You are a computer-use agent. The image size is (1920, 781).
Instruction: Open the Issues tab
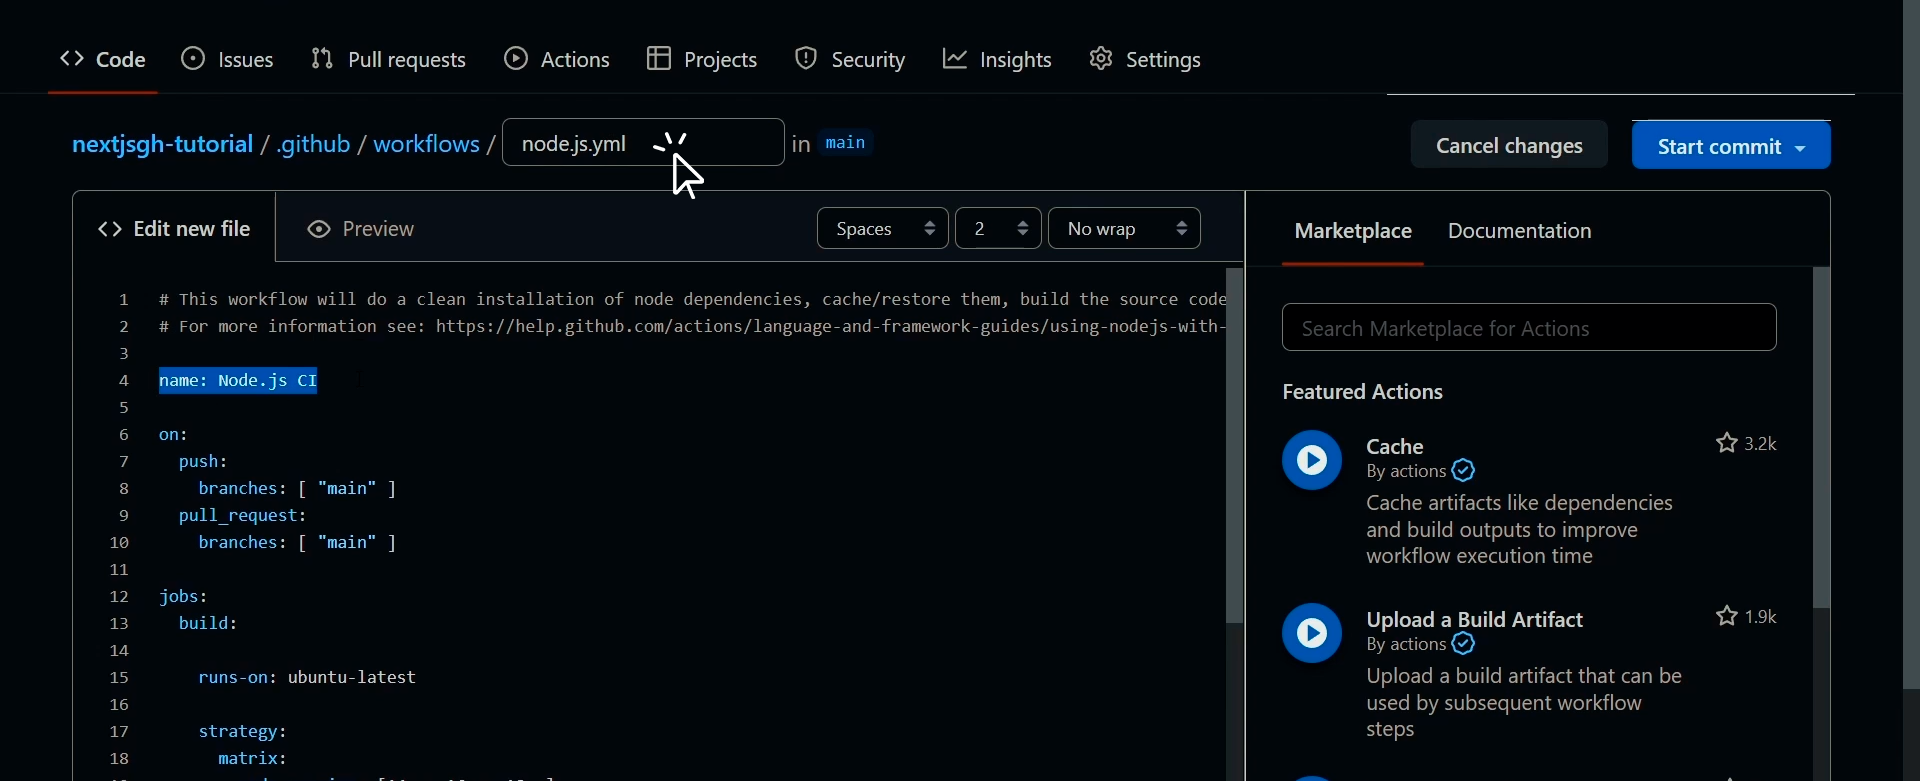point(227,60)
